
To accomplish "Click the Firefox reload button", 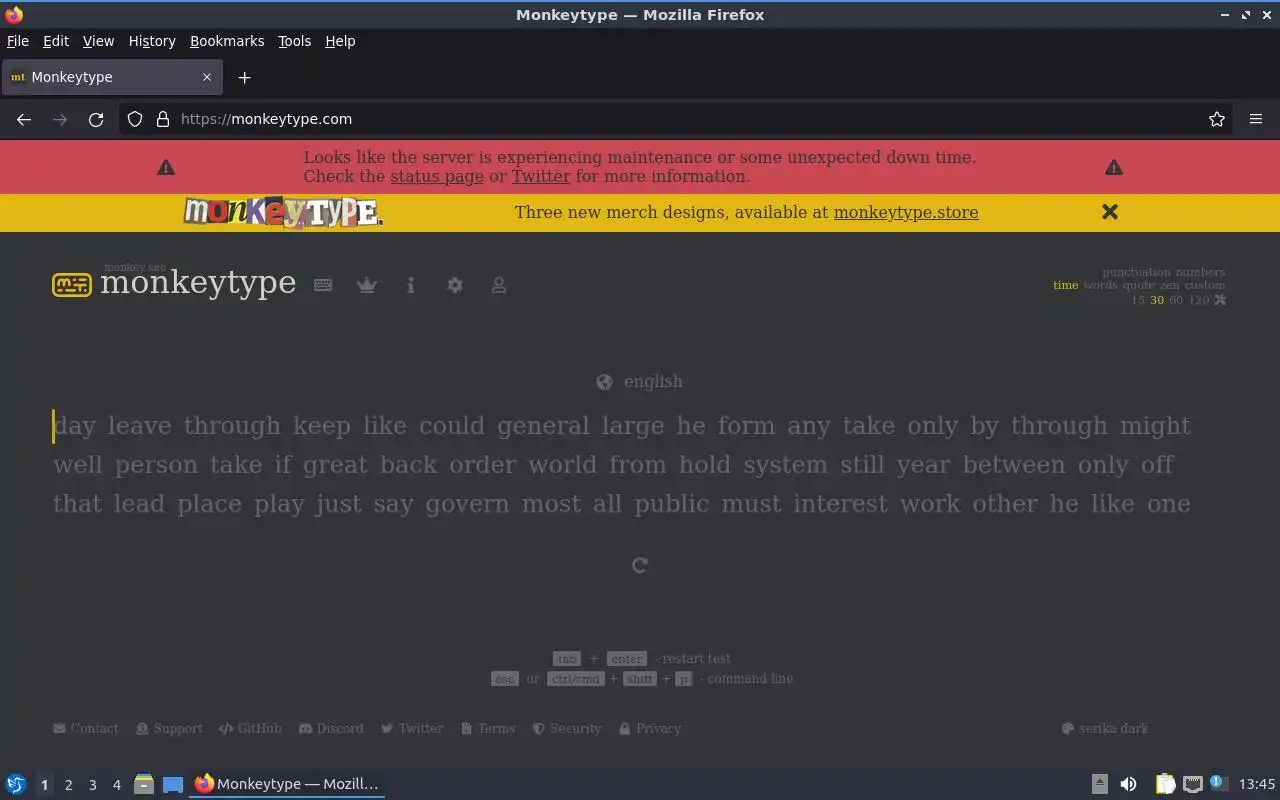I will pyautogui.click(x=96, y=119).
